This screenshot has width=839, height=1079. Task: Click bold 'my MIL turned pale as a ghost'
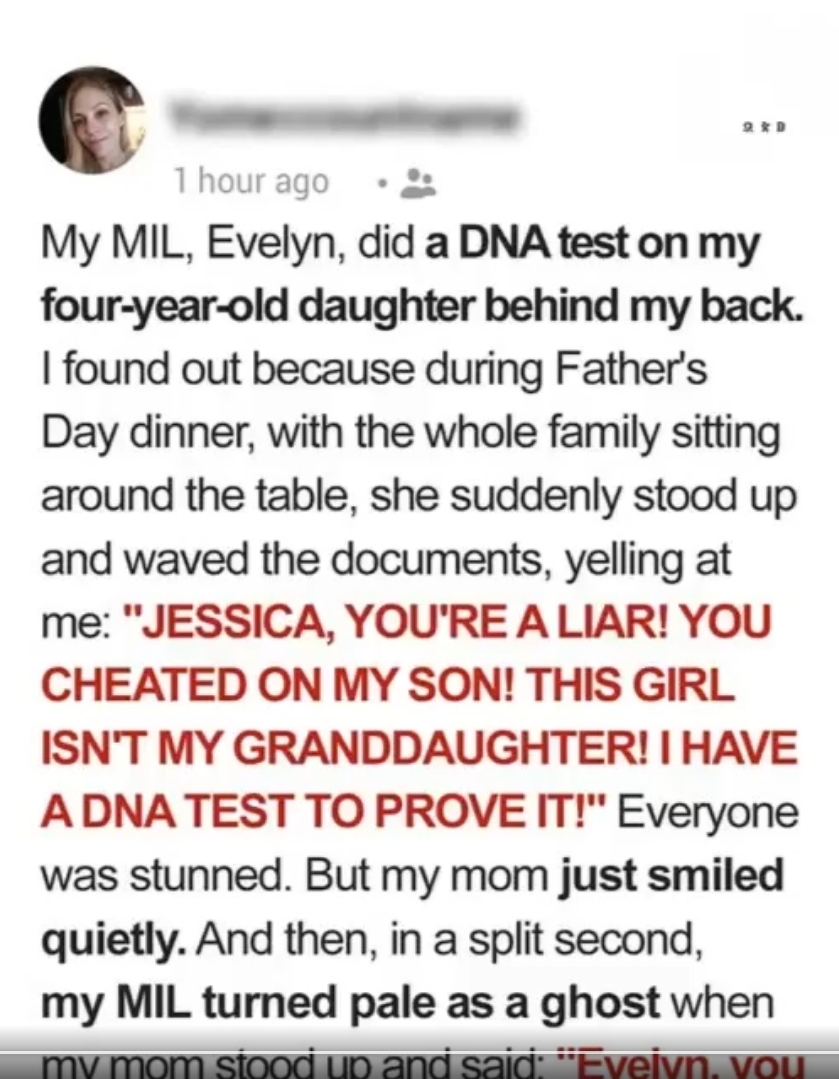(x=350, y=1001)
